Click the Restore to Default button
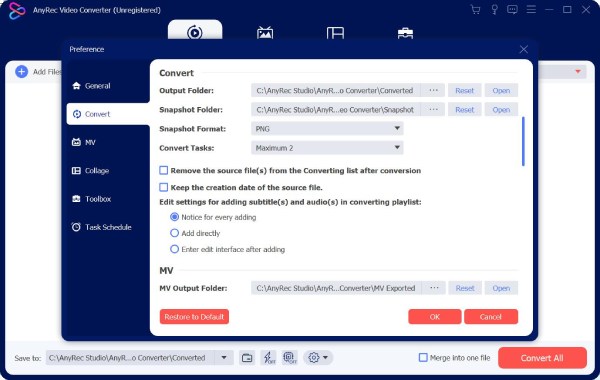 [x=194, y=316]
